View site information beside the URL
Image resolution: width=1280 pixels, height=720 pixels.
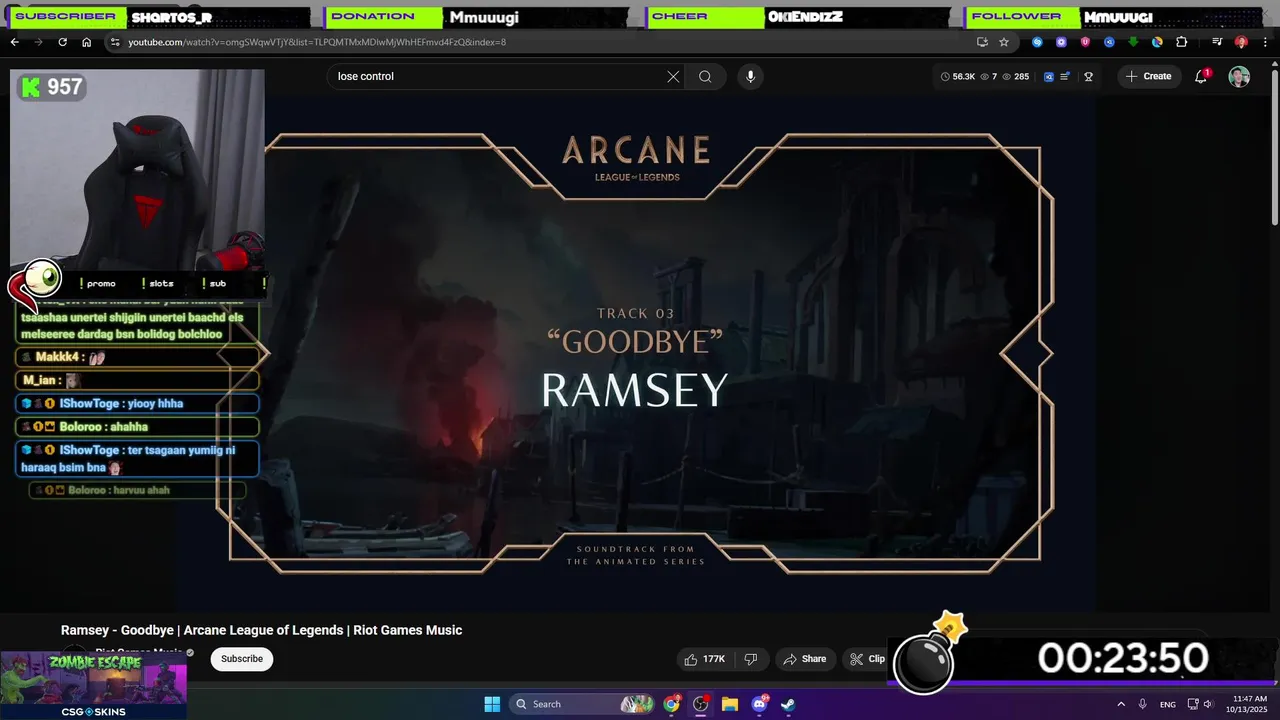pos(115,42)
